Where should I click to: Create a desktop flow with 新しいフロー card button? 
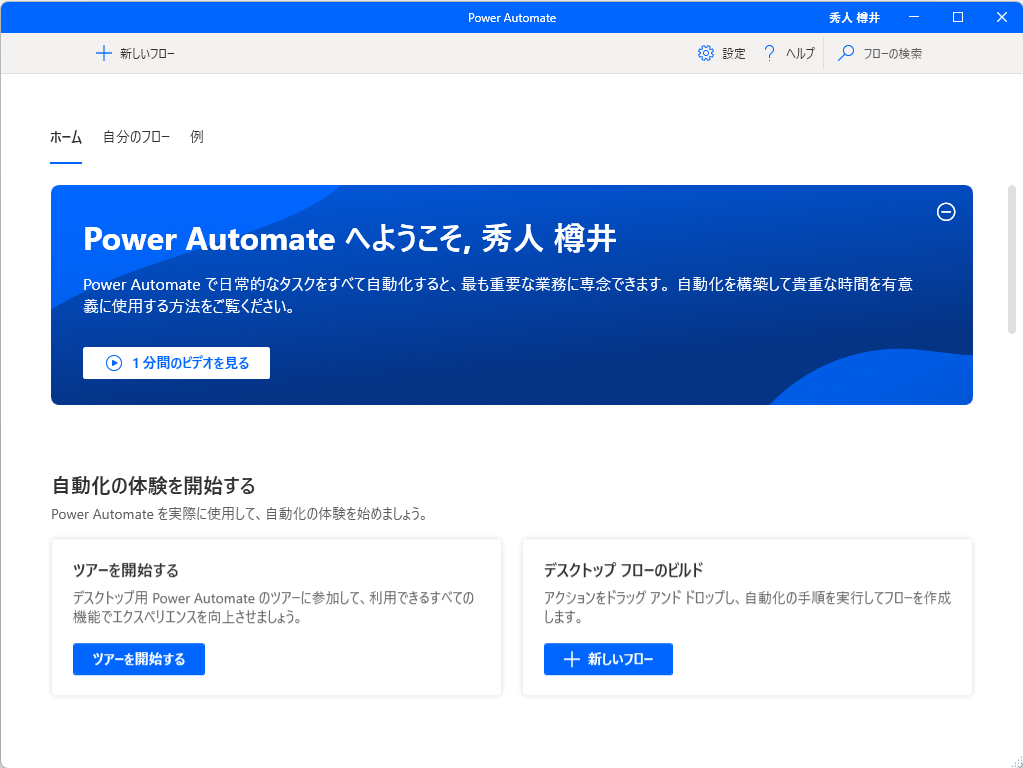tap(608, 659)
